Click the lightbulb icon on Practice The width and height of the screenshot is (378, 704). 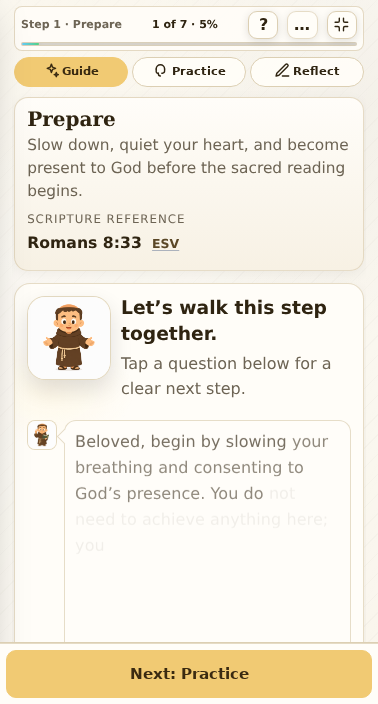[x=160, y=70]
